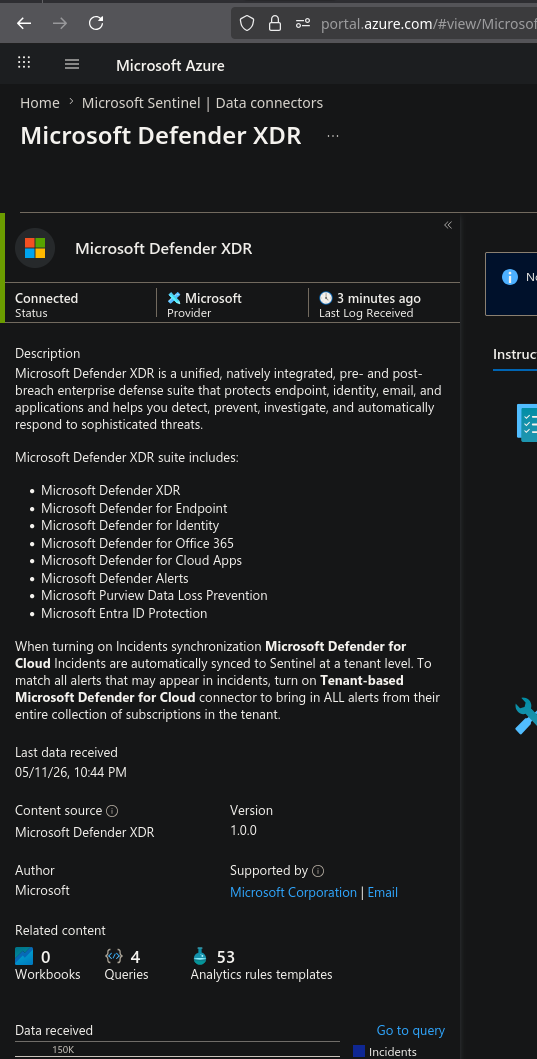Click the Queries code icon

click(113, 956)
